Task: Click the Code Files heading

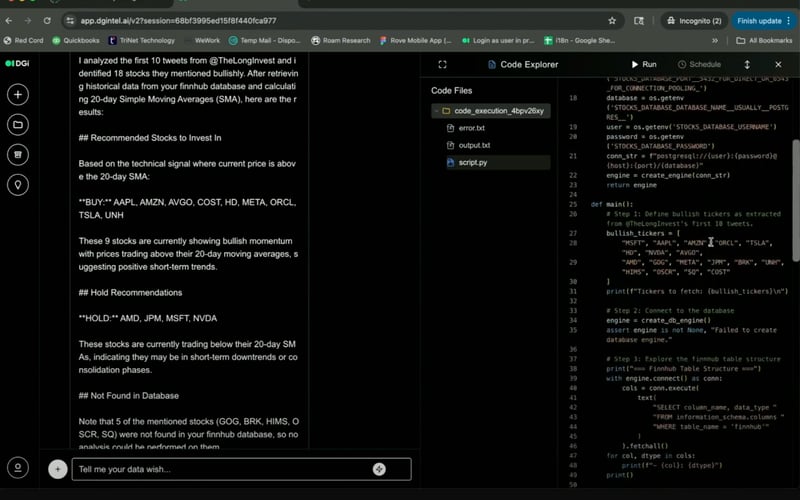Action: [x=452, y=90]
